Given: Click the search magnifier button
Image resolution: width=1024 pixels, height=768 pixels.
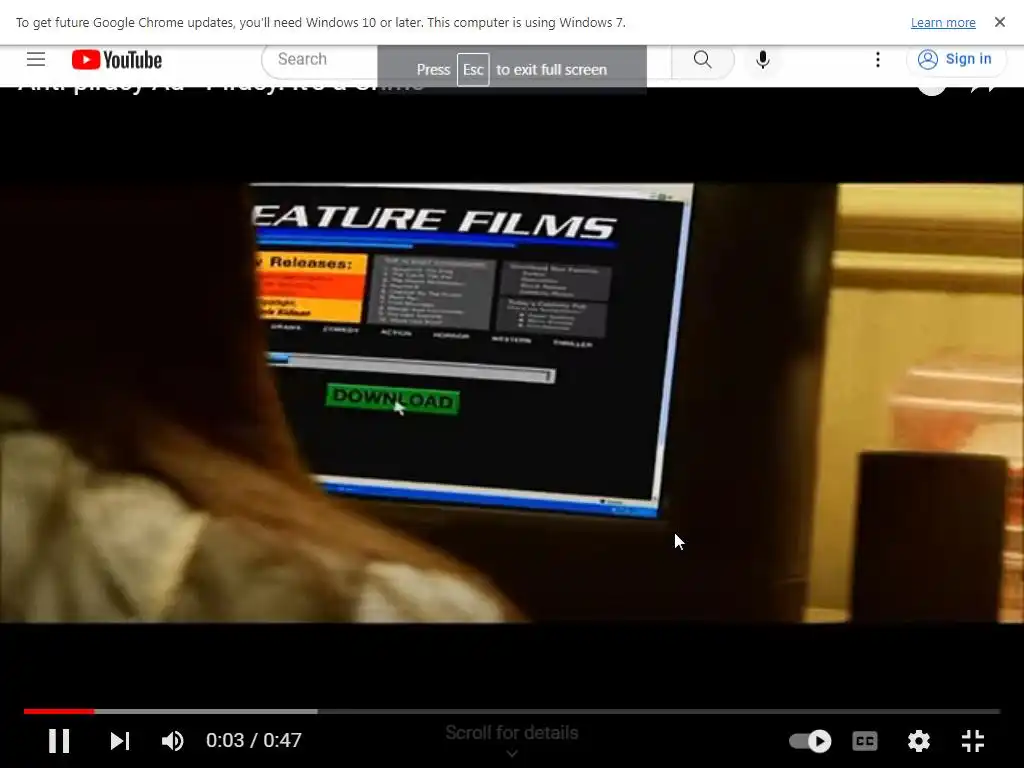Looking at the screenshot, I should (702, 59).
